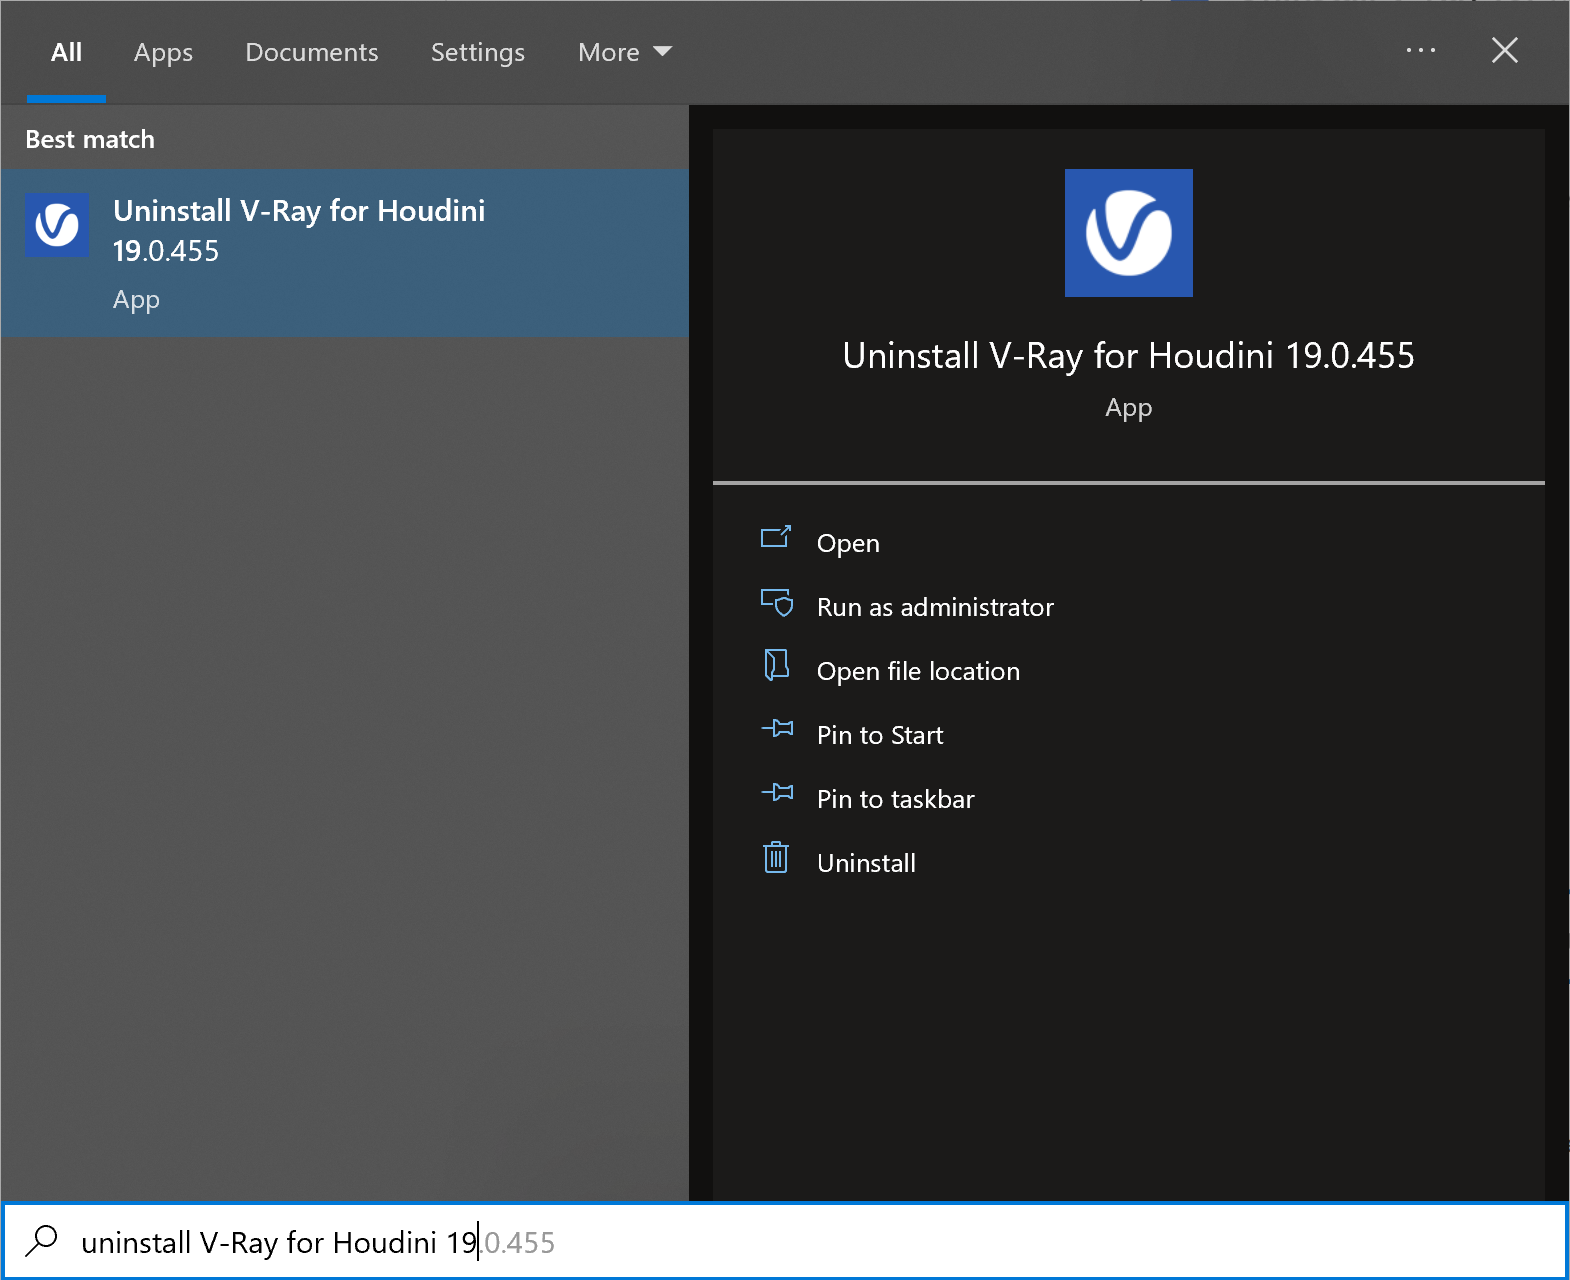Choose Pin to Start

(880, 735)
